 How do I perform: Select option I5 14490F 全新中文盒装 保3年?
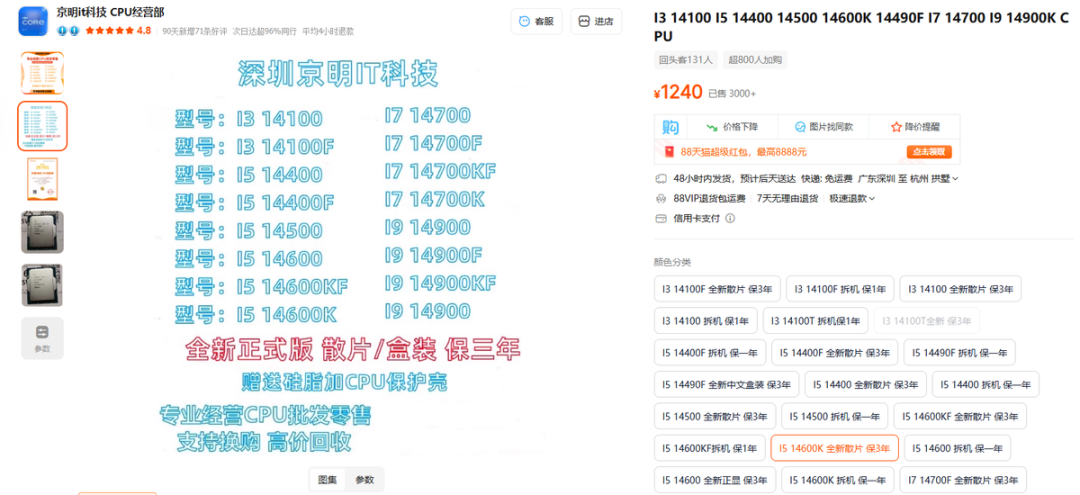[726, 384]
